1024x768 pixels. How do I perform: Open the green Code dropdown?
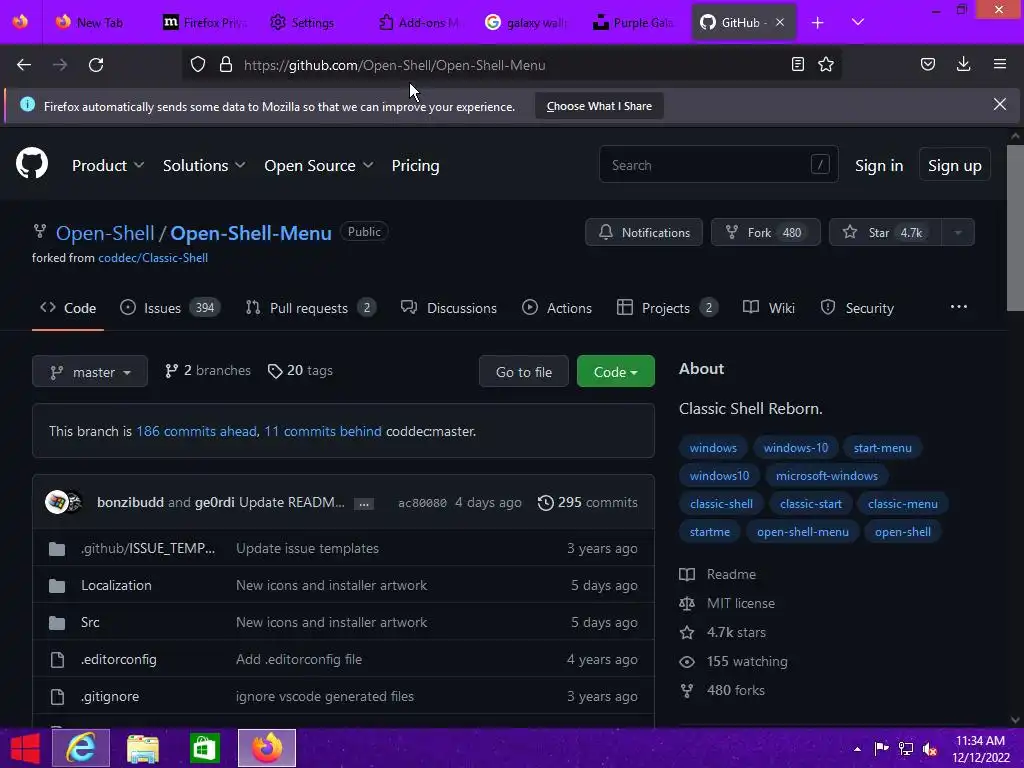pyautogui.click(x=615, y=372)
